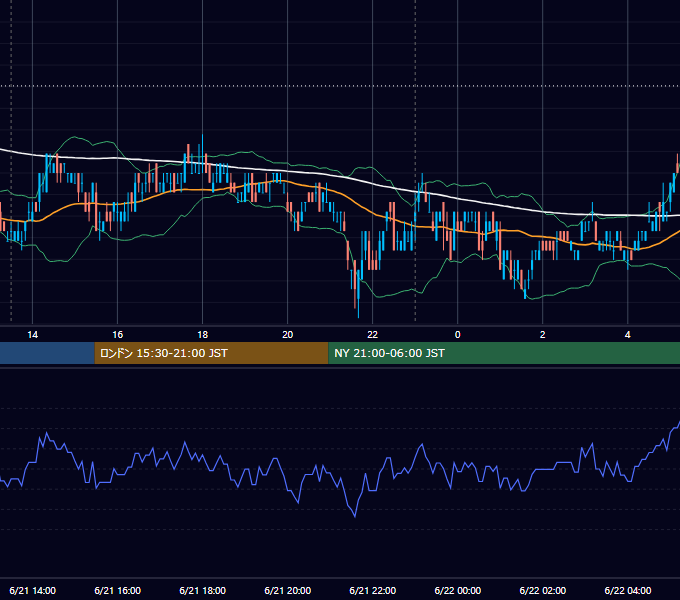Click the 6/21 18:00 date label
This screenshot has height=600, width=680.
click(203, 590)
